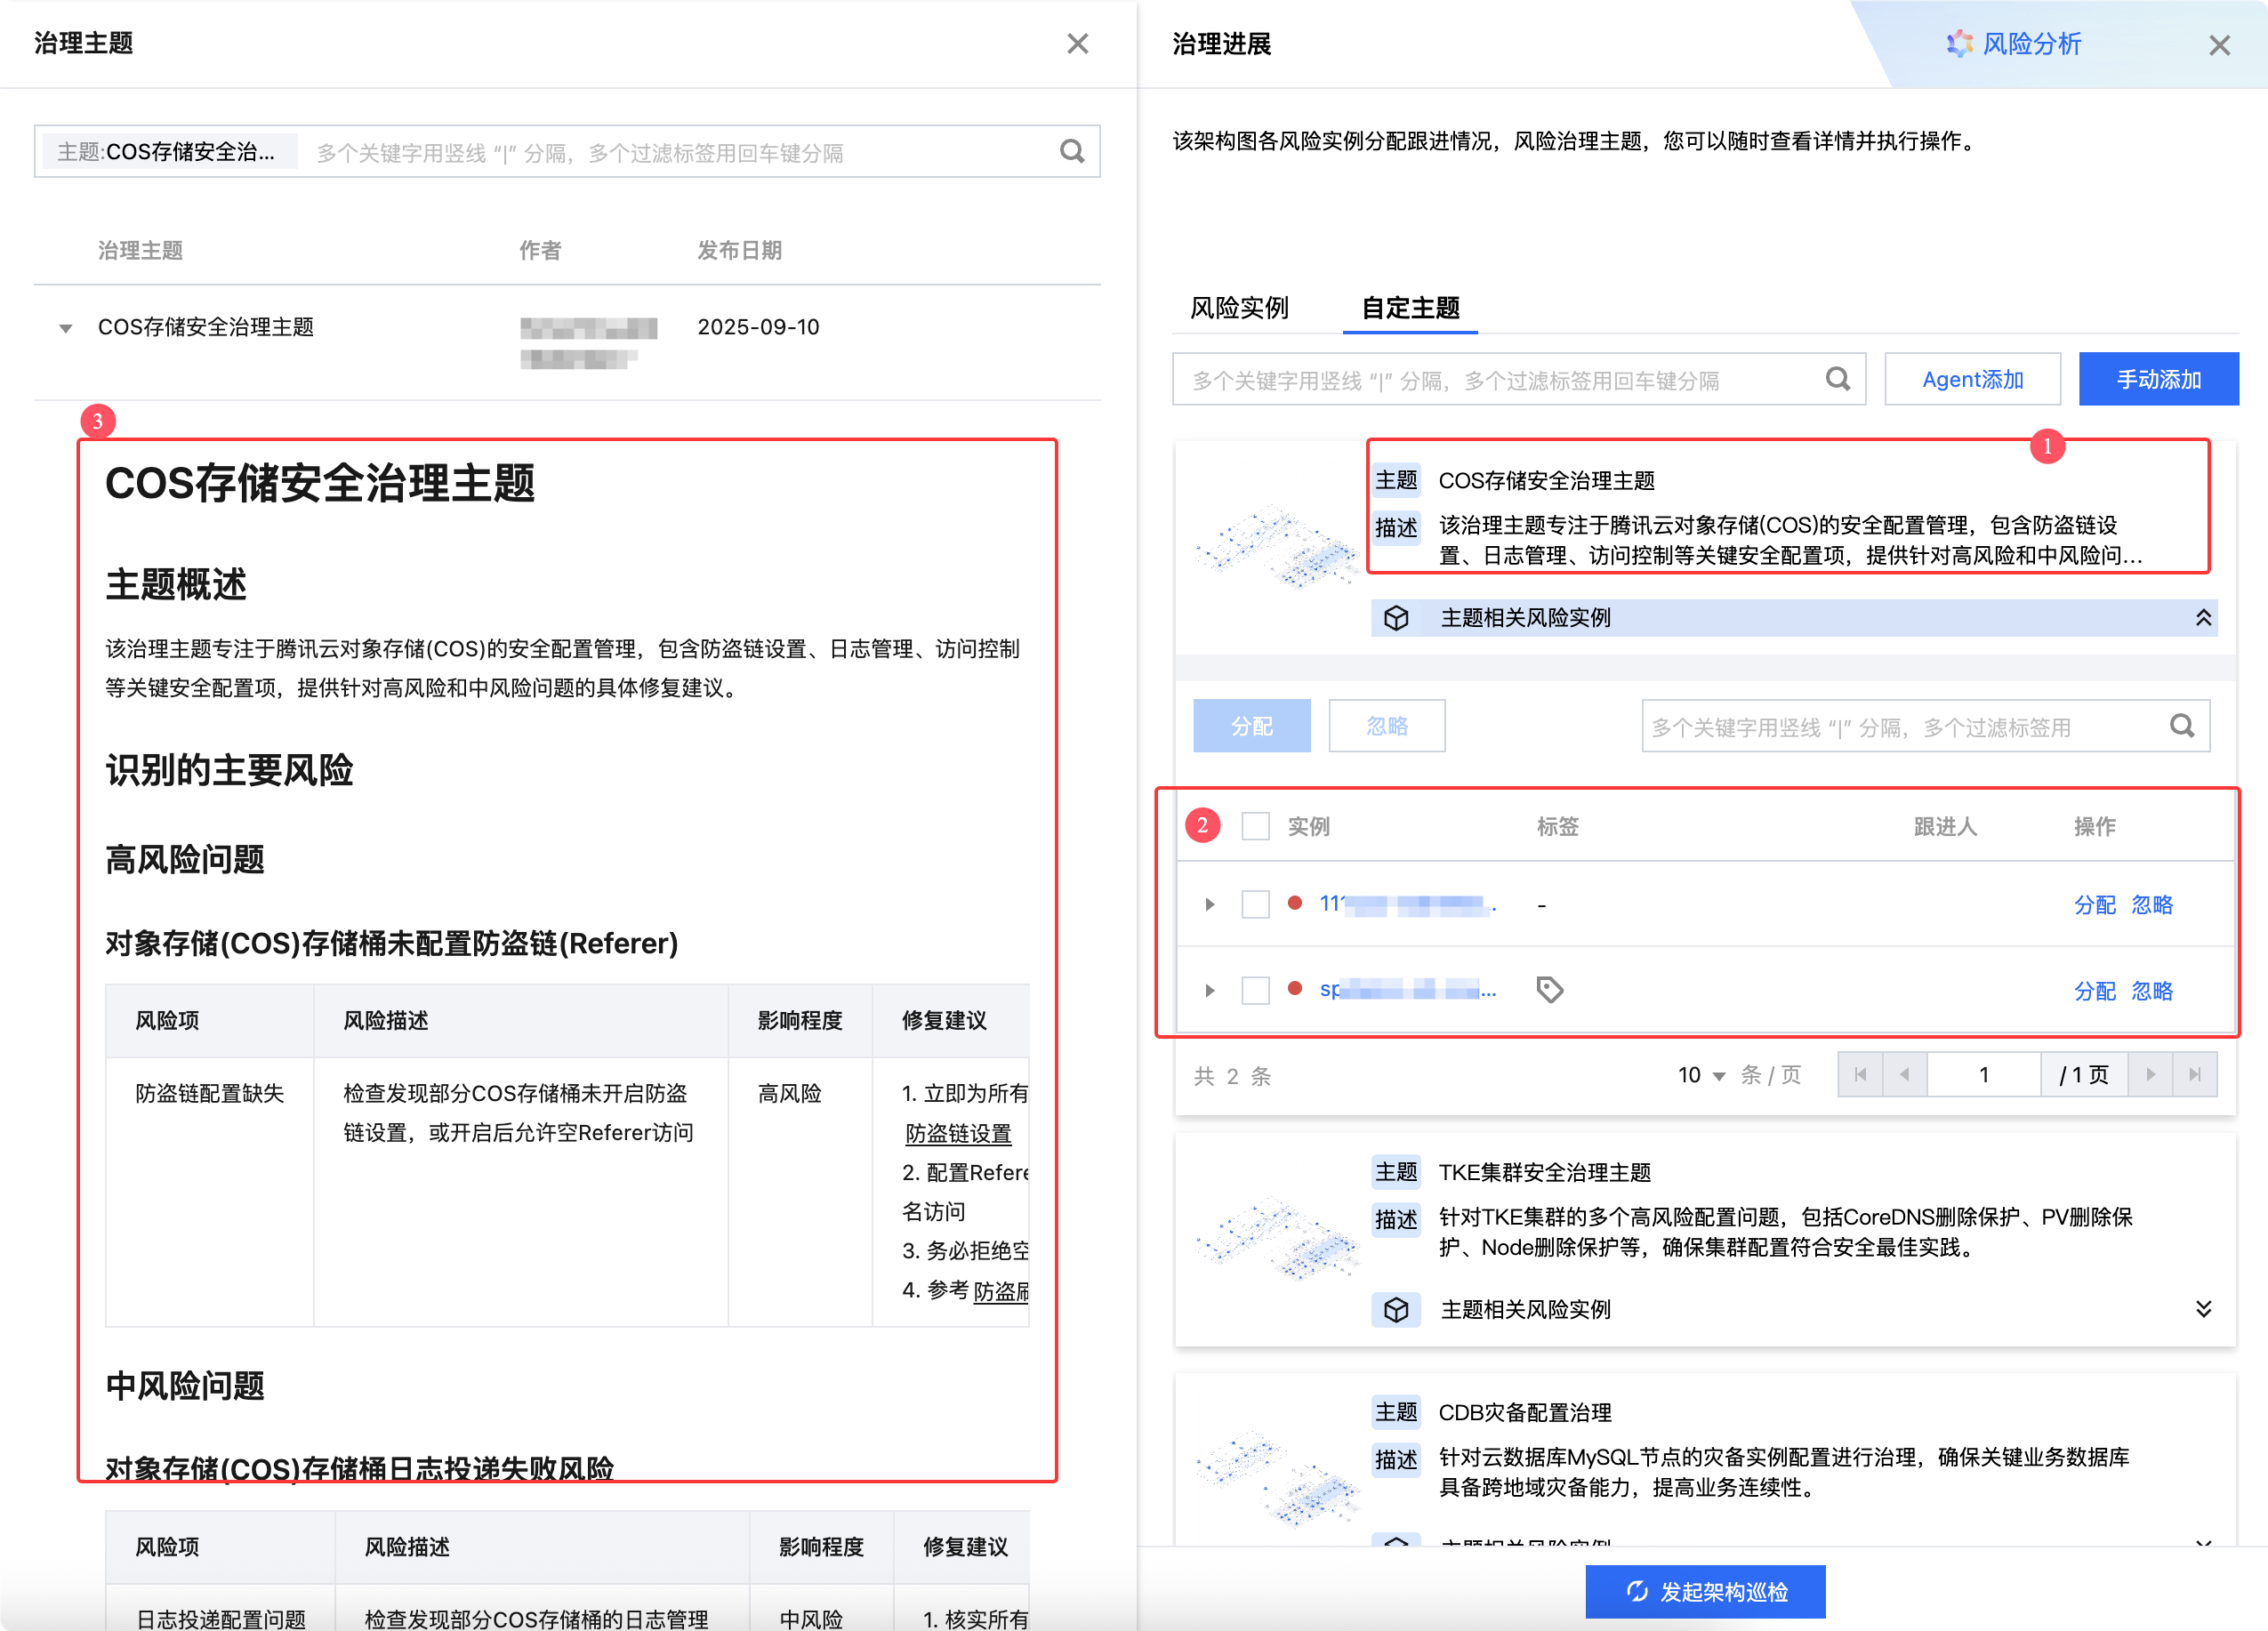The width and height of the screenshot is (2268, 1631).
Task: Click search icon in 自定主题 search field
Action: (1837, 379)
